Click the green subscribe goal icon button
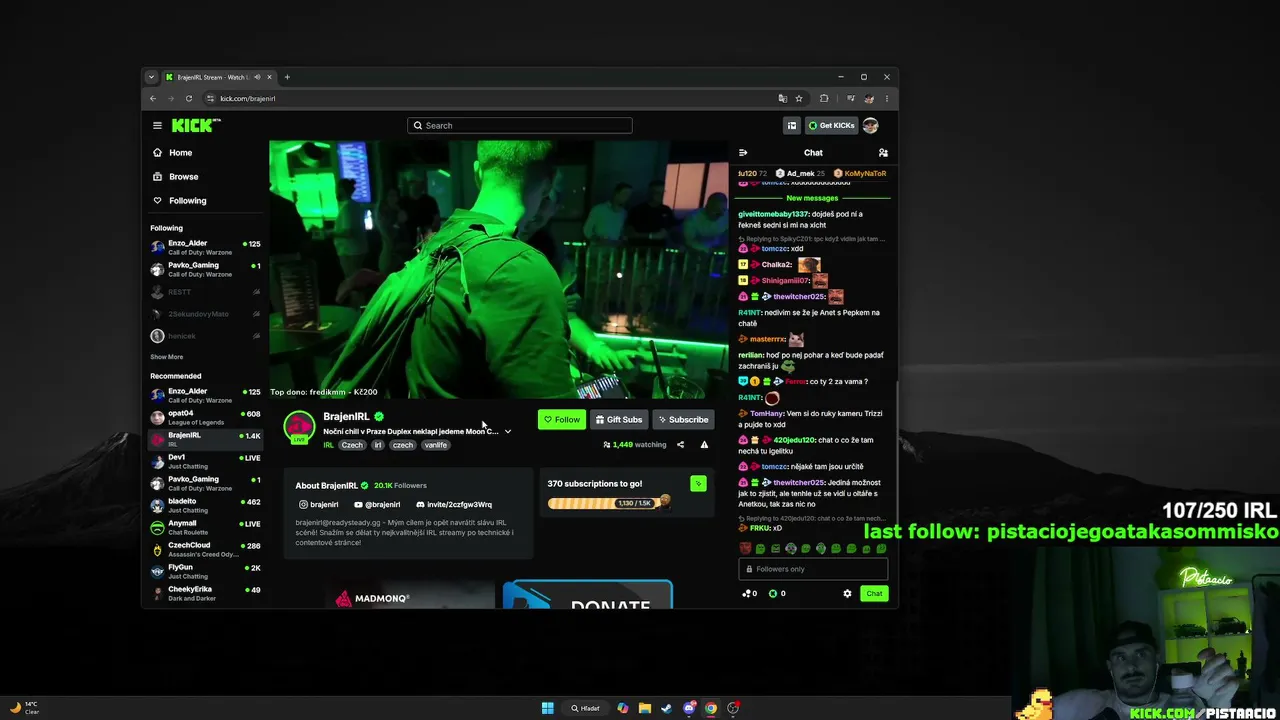 698,484
